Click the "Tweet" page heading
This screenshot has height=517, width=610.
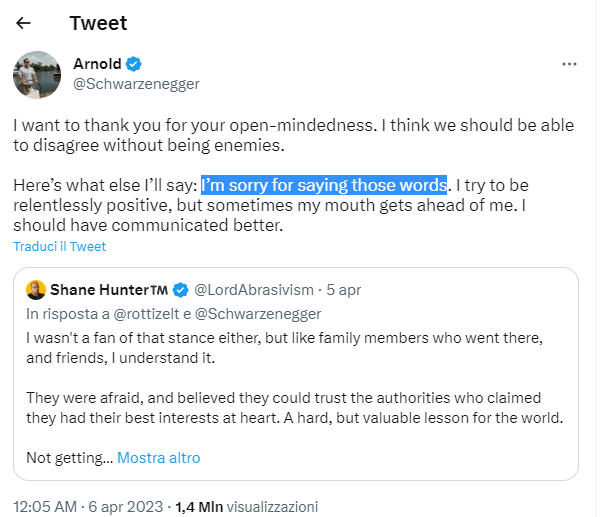(98, 23)
